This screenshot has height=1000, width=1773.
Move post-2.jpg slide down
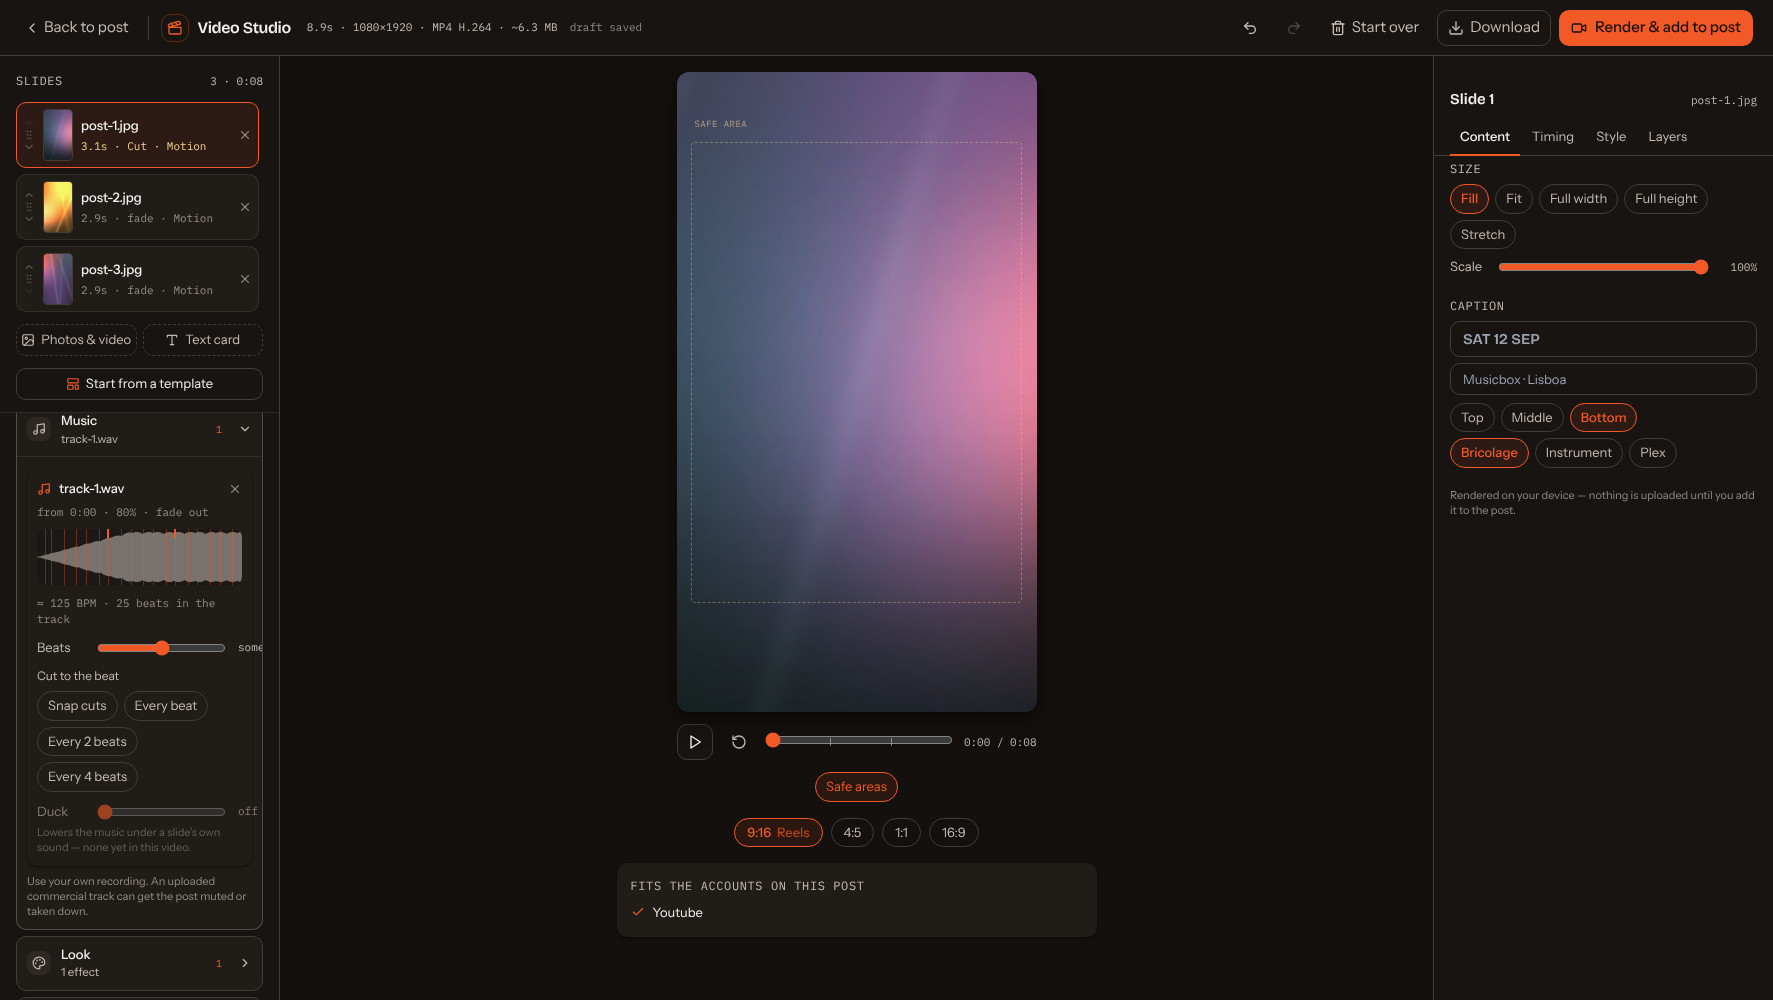(29, 219)
